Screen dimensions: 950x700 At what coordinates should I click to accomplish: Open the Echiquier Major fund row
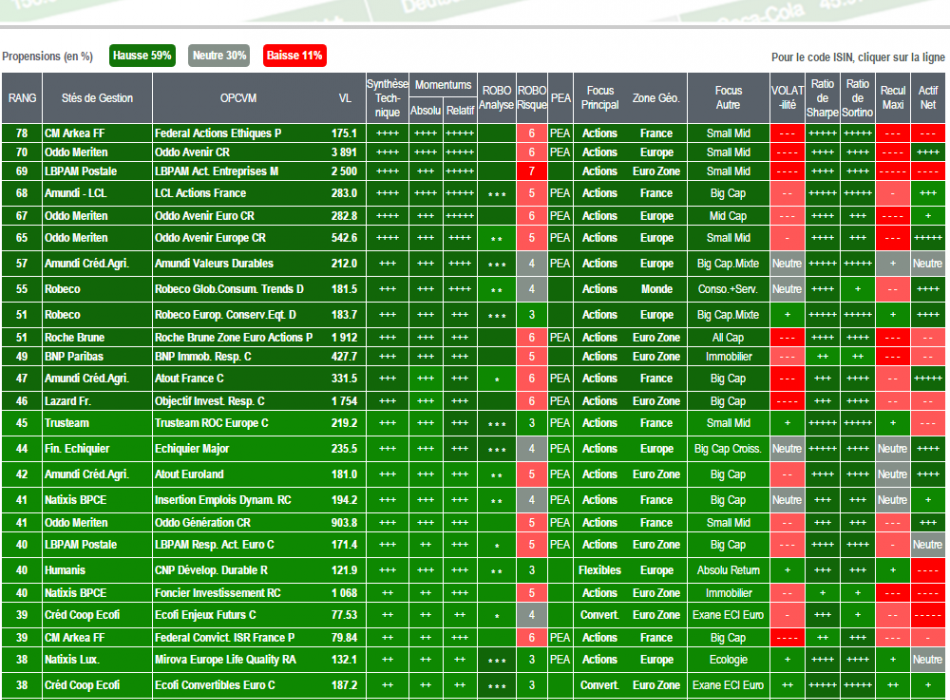(473, 449)
